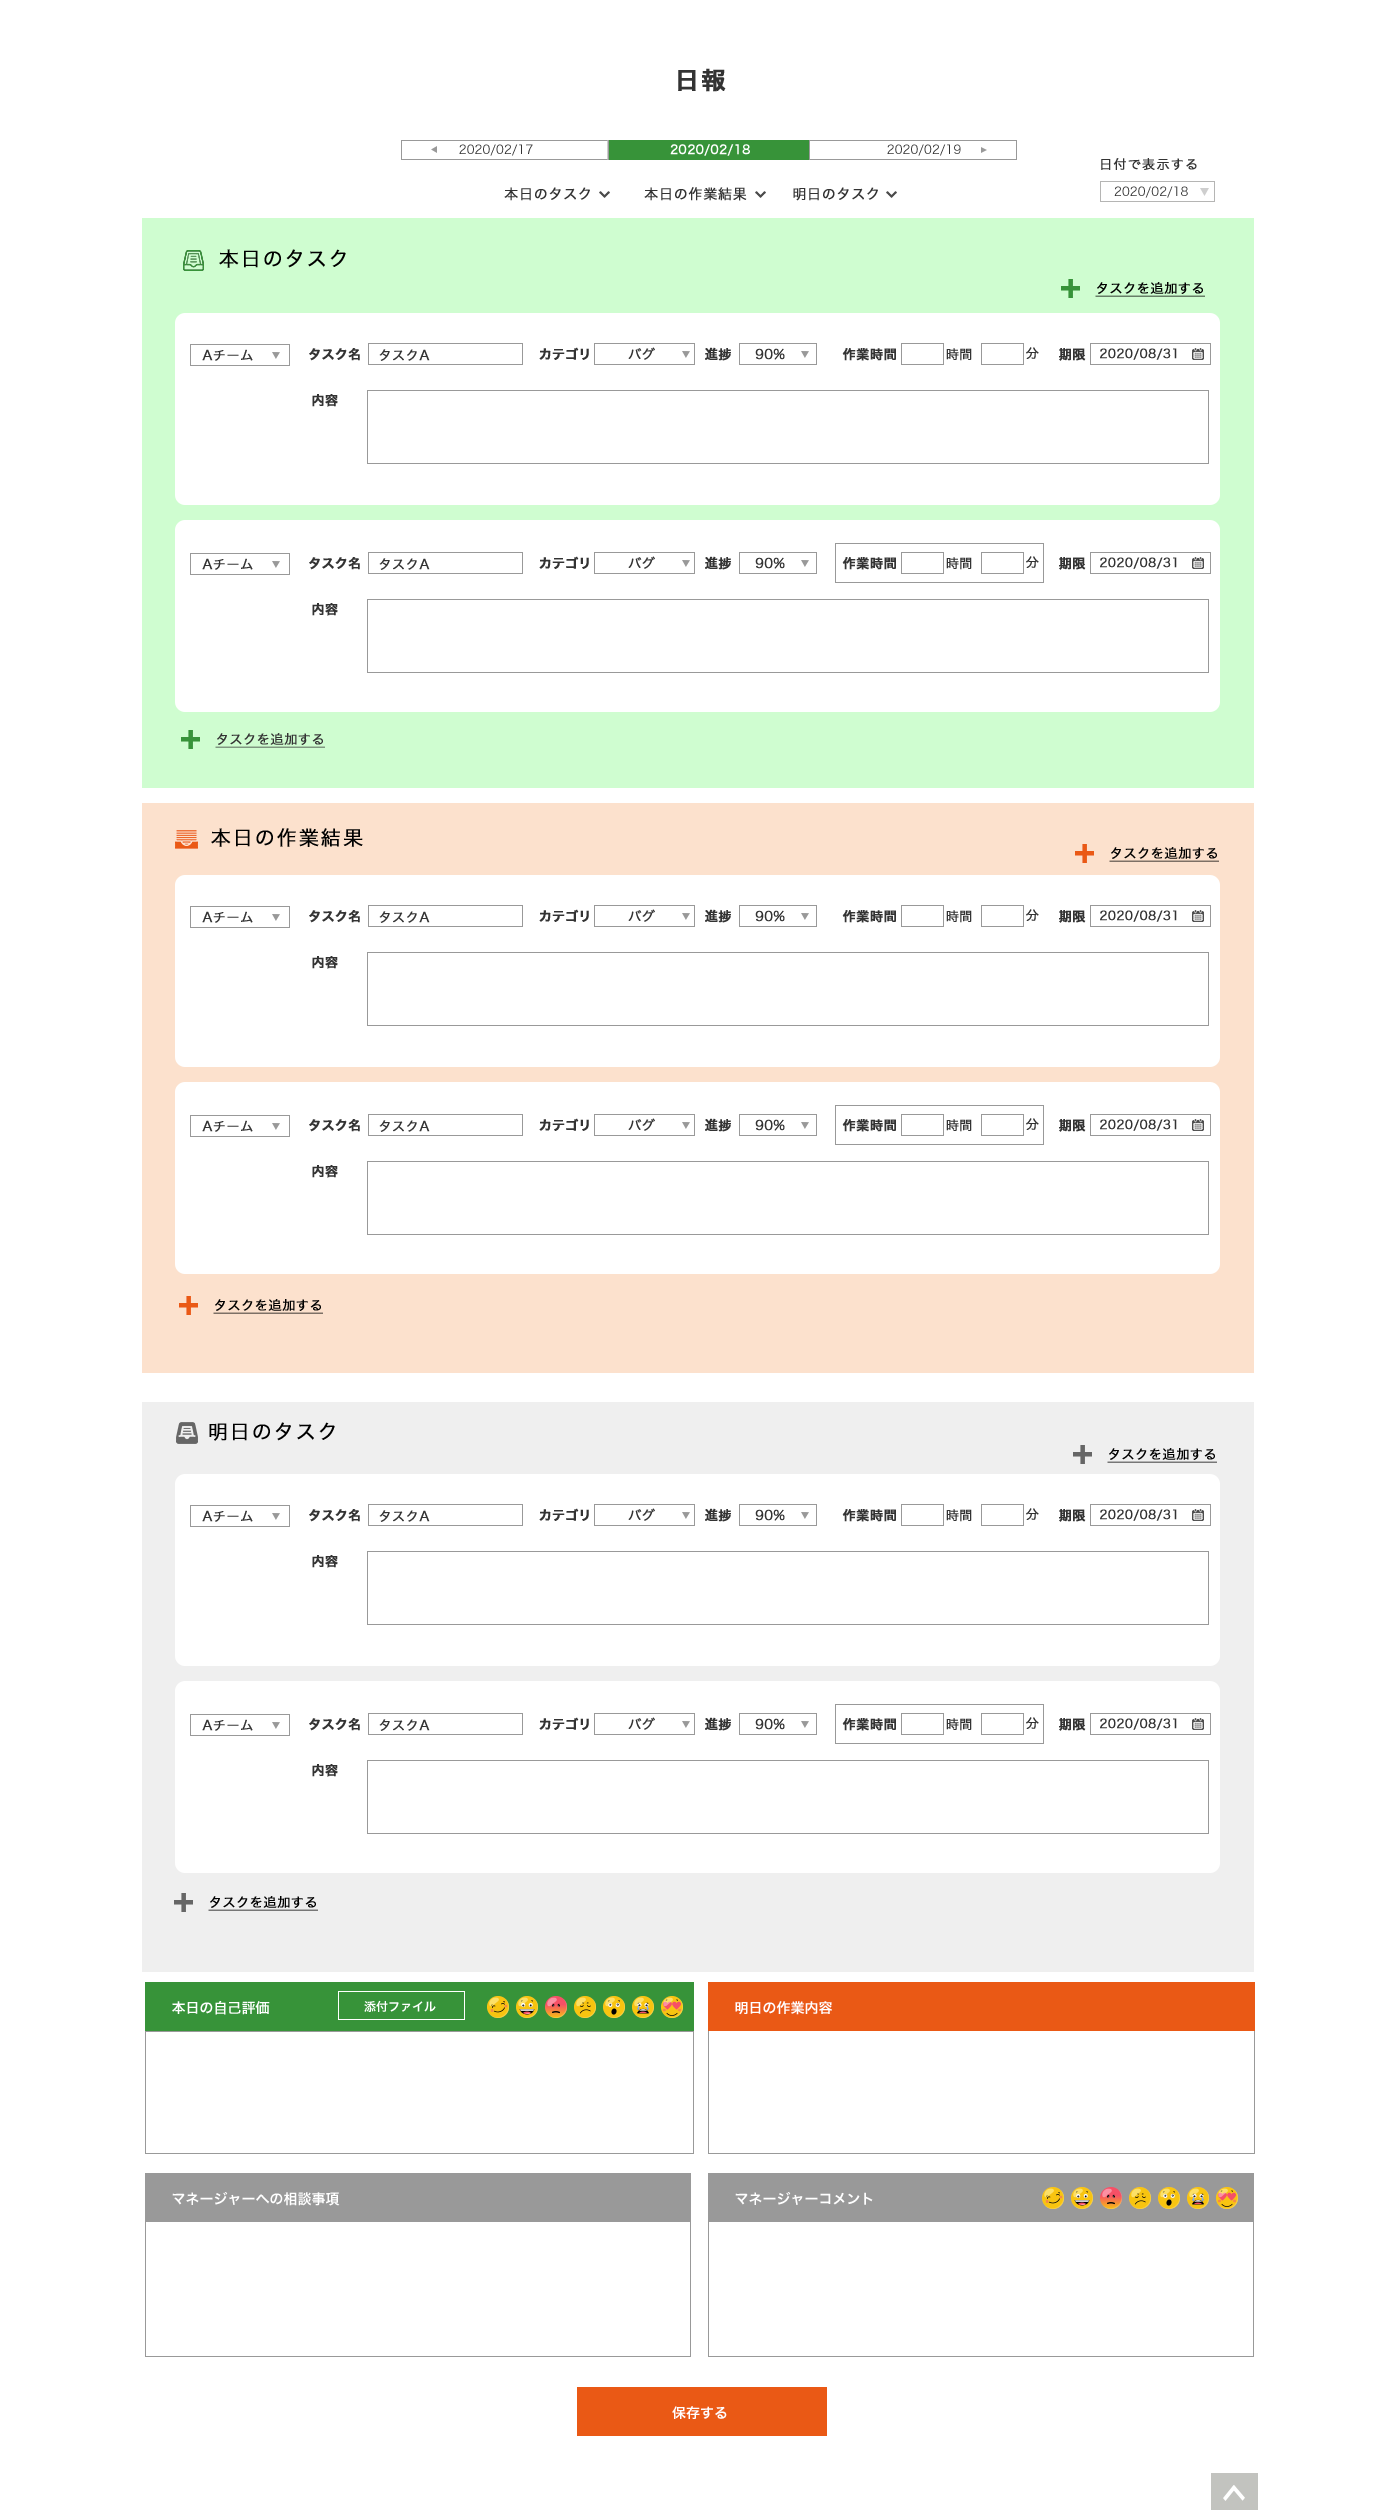This screenshot has width=1400, height=2510.
Task: Open calendar icon of first 本日のタスク task's 期限
Action: pos(1198,354)
